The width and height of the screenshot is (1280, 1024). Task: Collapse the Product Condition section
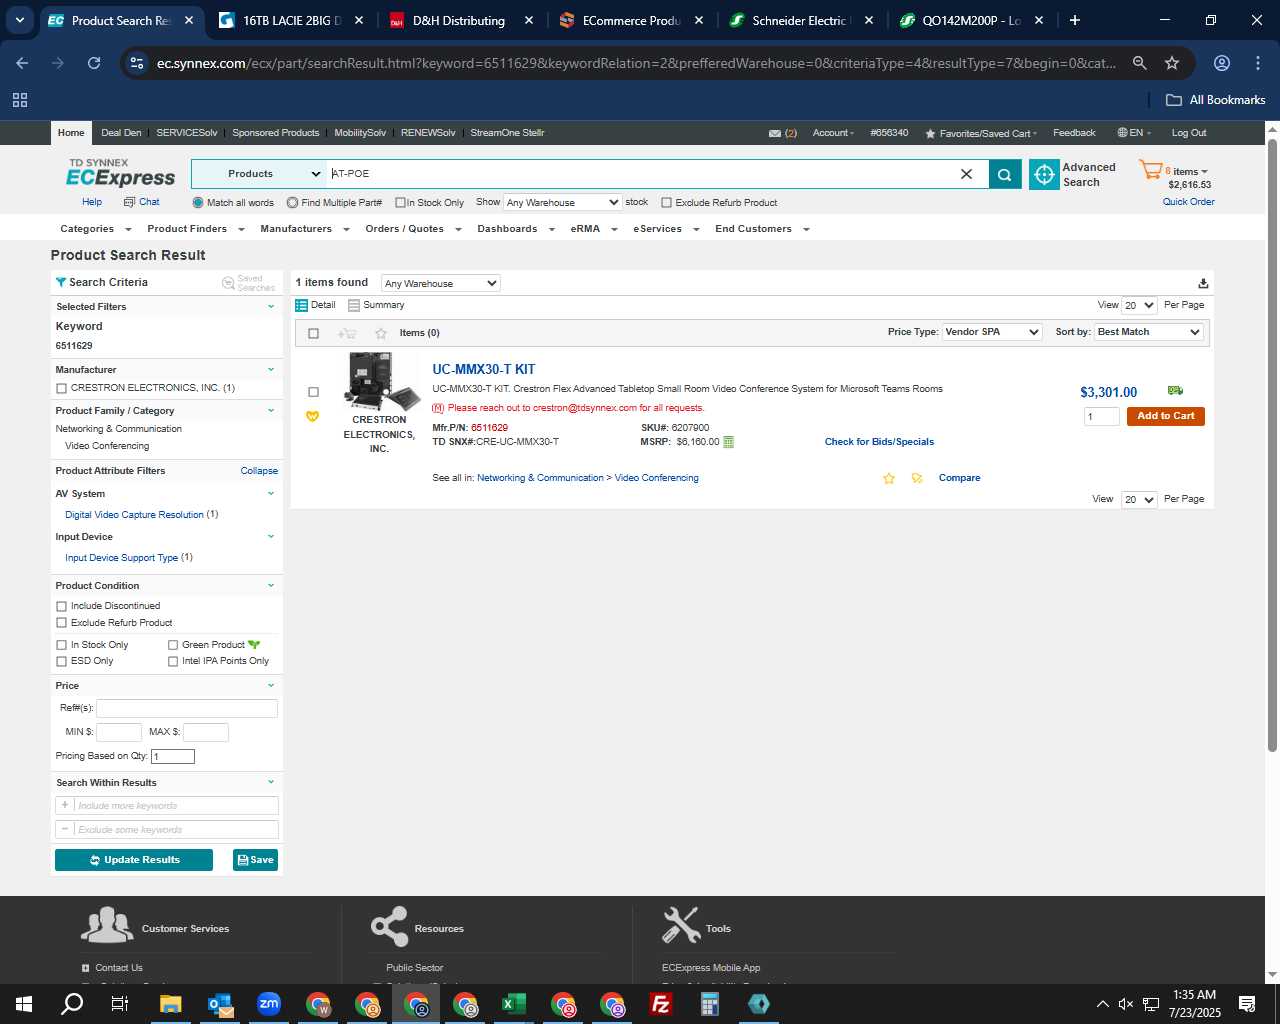coord(271,586)
